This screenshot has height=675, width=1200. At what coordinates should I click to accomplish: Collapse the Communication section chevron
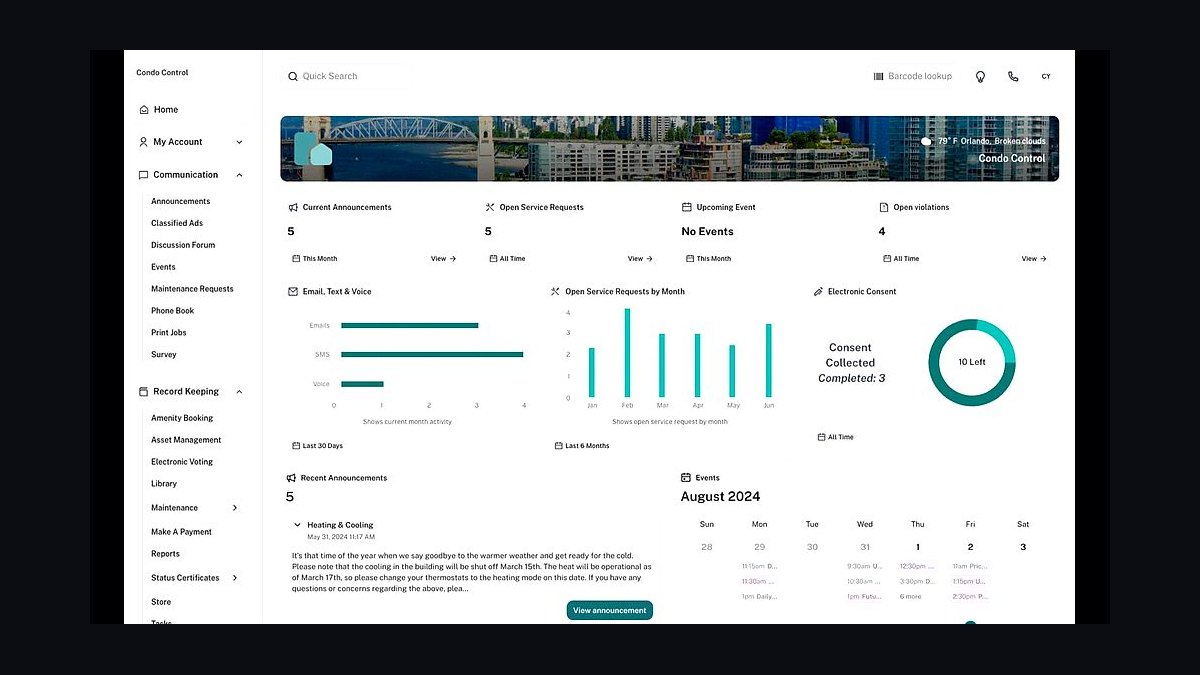[239, 175]
